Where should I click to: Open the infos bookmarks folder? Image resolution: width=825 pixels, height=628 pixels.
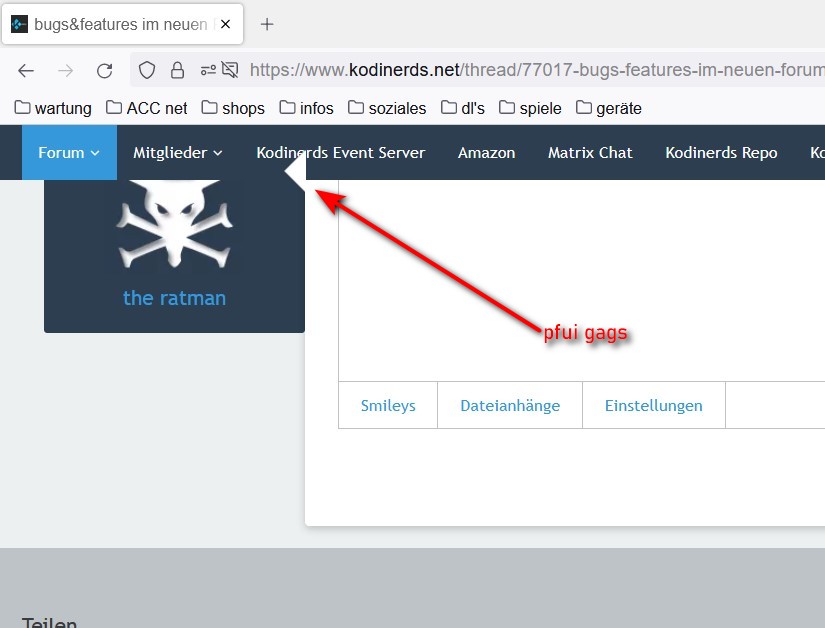point(306,108)
